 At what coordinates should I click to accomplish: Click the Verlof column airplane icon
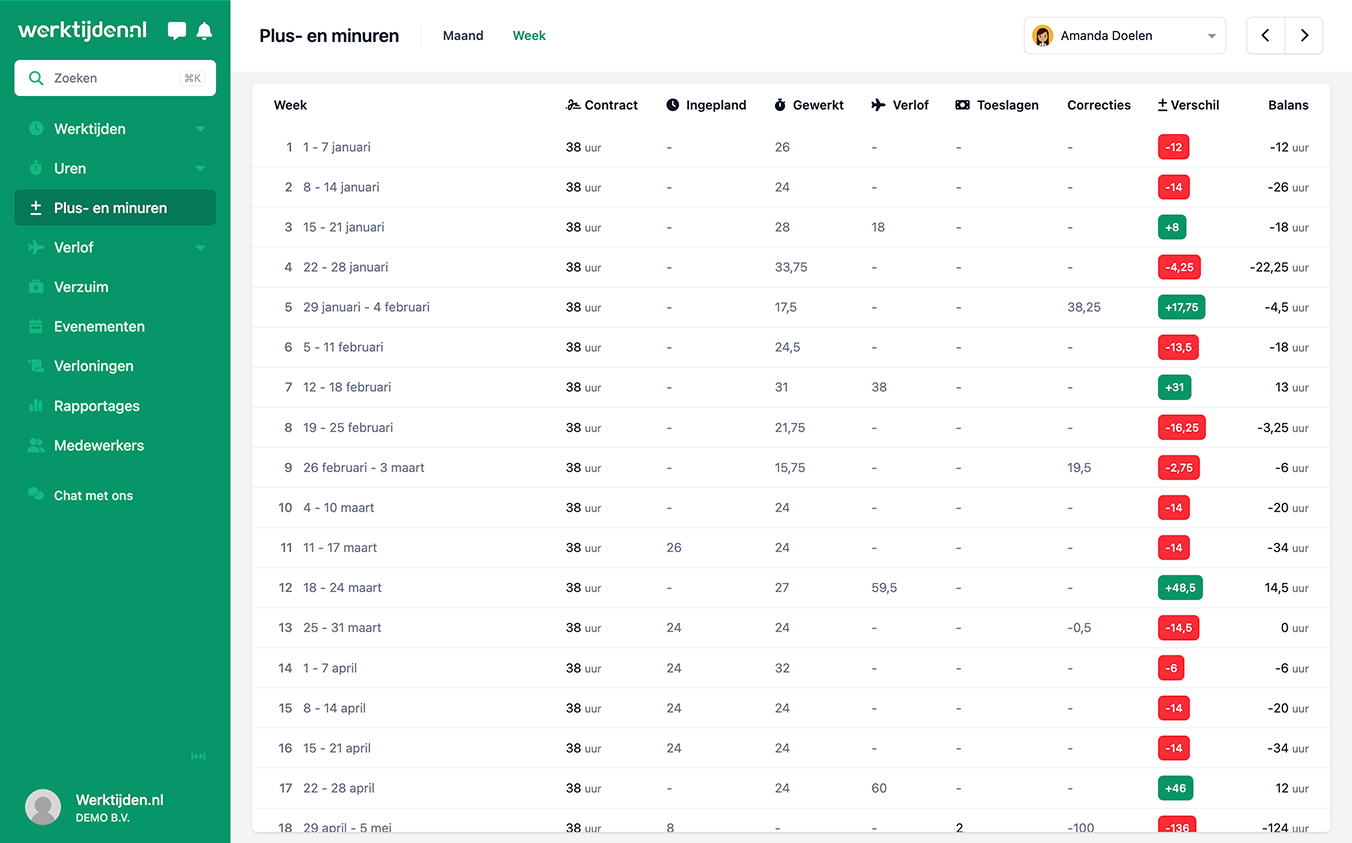coord(878,105)
